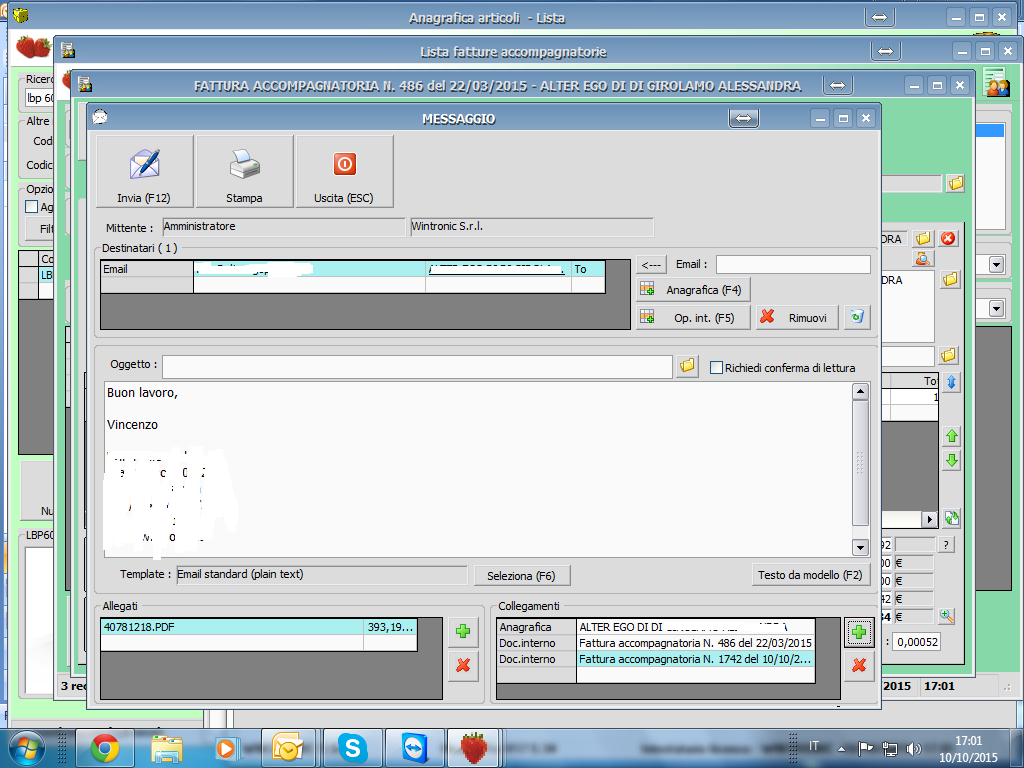Exit the message window via Uscita (ESC)
The width and height of the screenshot is (1024, 768).
(x=344, y=172)
